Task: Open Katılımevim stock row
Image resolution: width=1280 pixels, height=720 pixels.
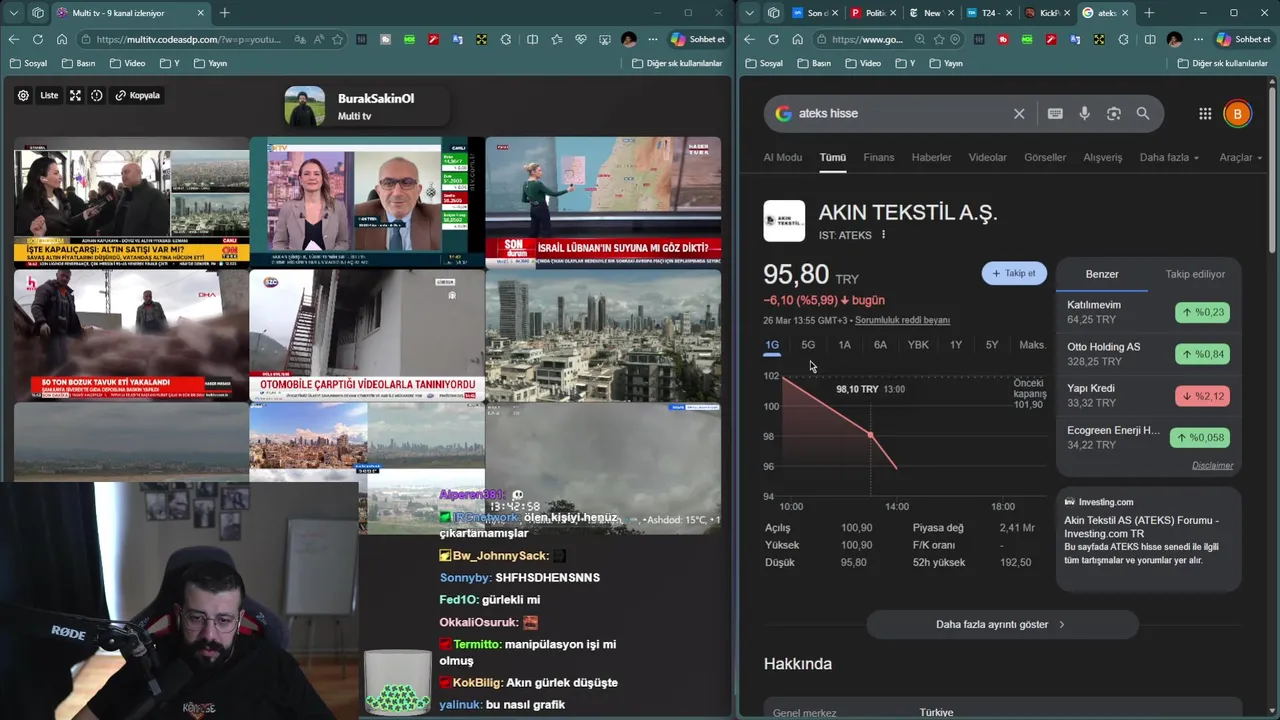Action: coord(1148,312)
